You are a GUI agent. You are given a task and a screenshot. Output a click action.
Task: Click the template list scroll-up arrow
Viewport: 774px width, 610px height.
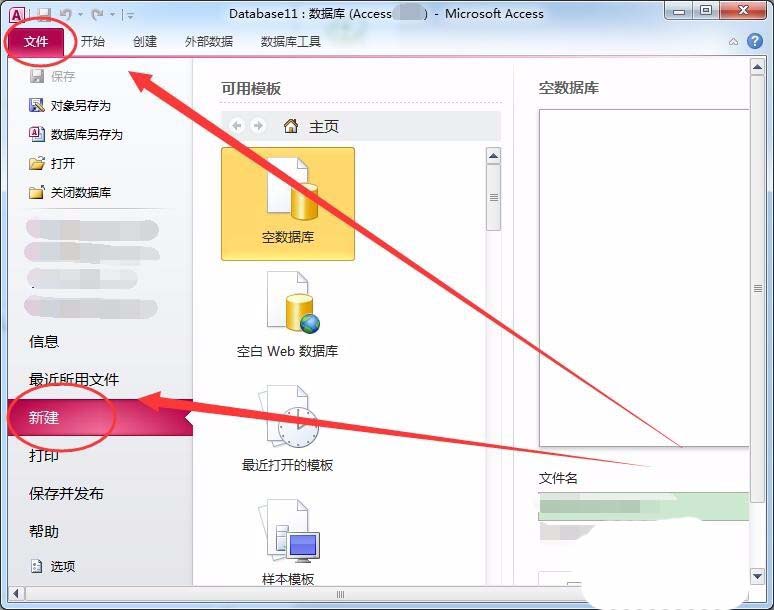(x=493, y=156)
